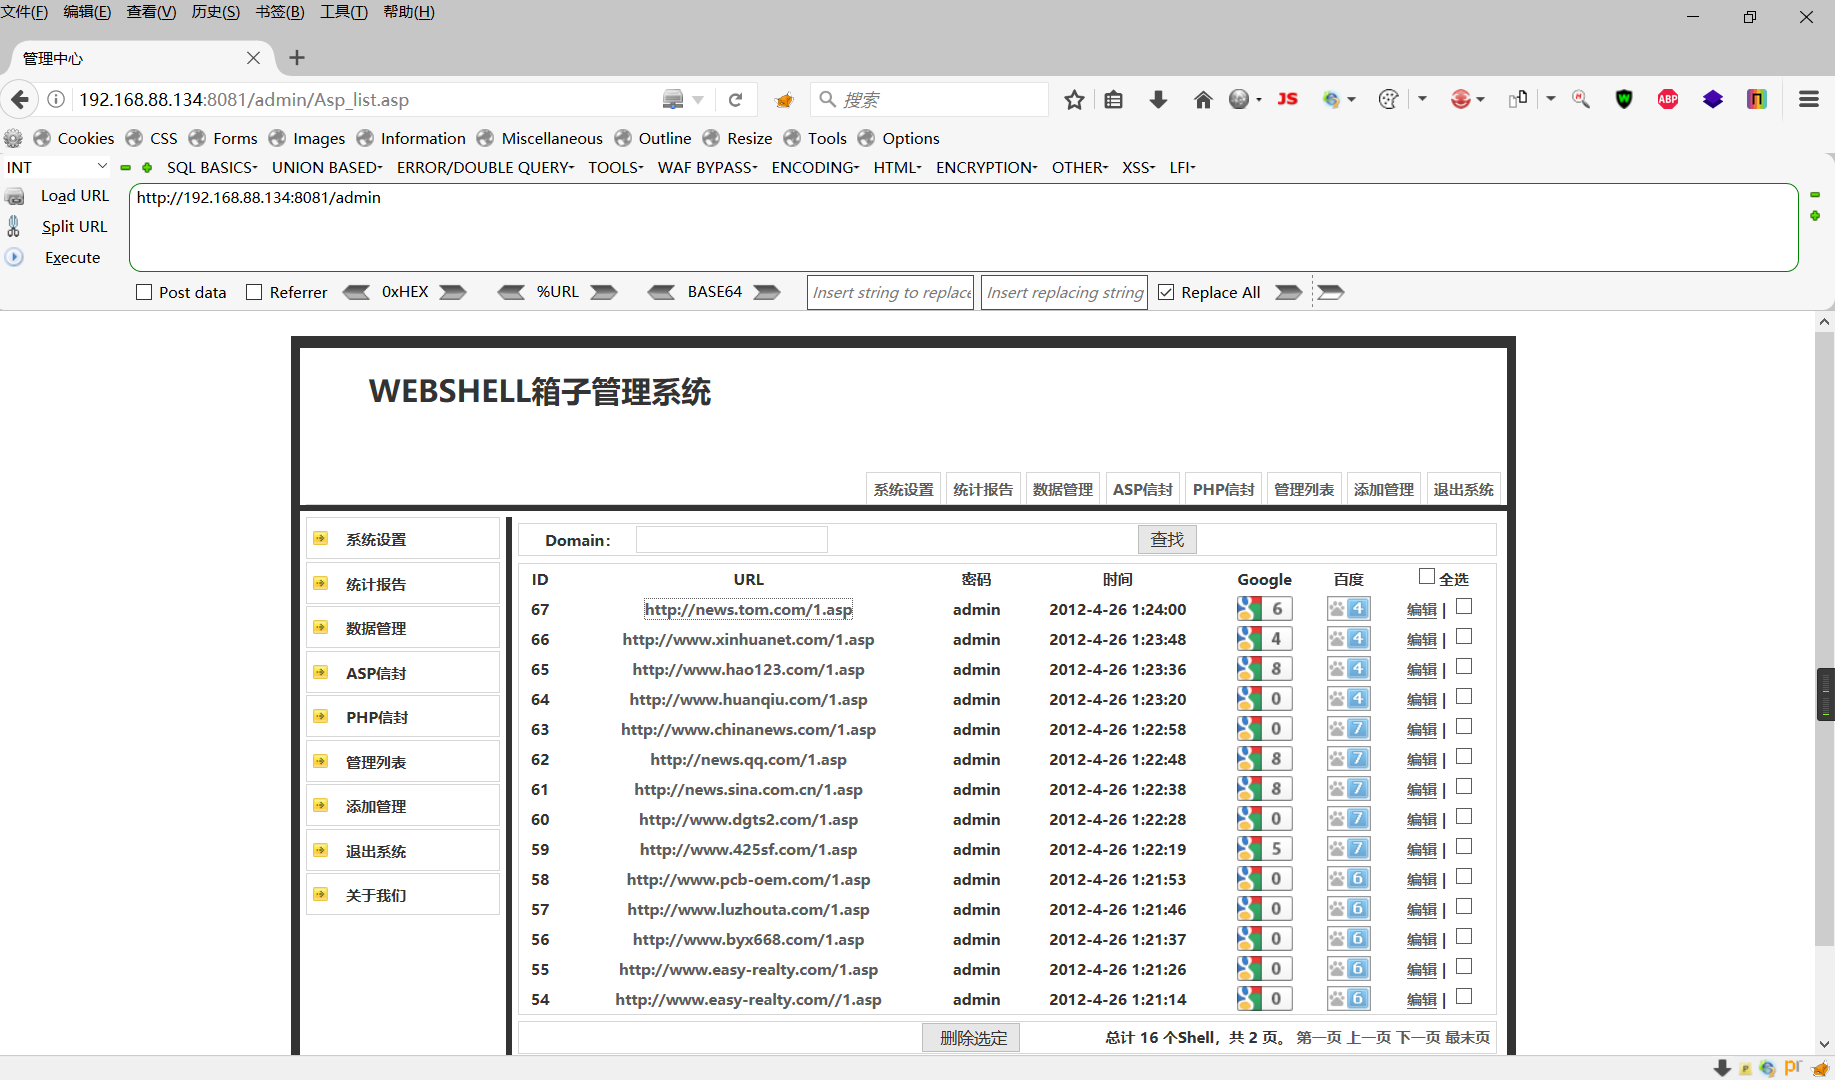Open the http://news.tom.com/1.asp link
Screen dimensions: 1835x1080
tap(748, 609)
